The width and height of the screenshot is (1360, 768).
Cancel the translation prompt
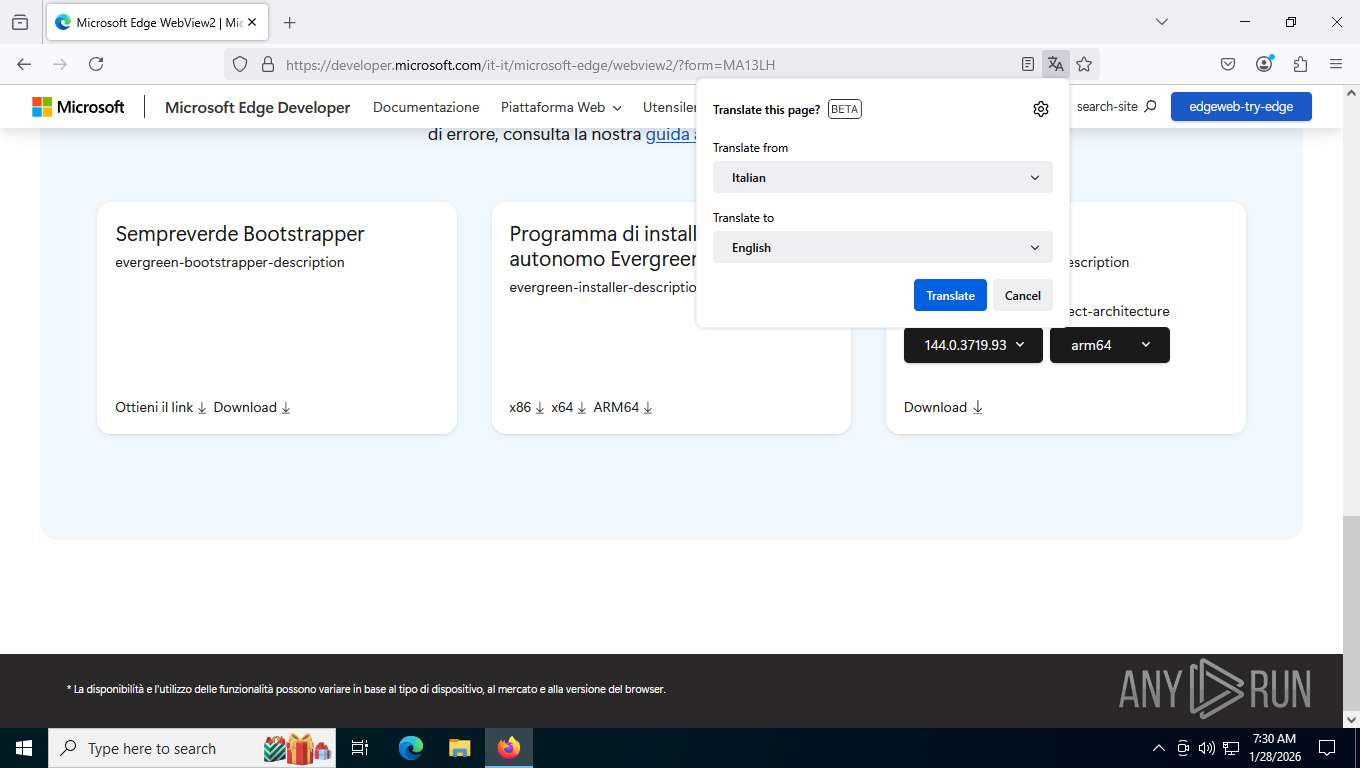click(x=1023, y=295)
